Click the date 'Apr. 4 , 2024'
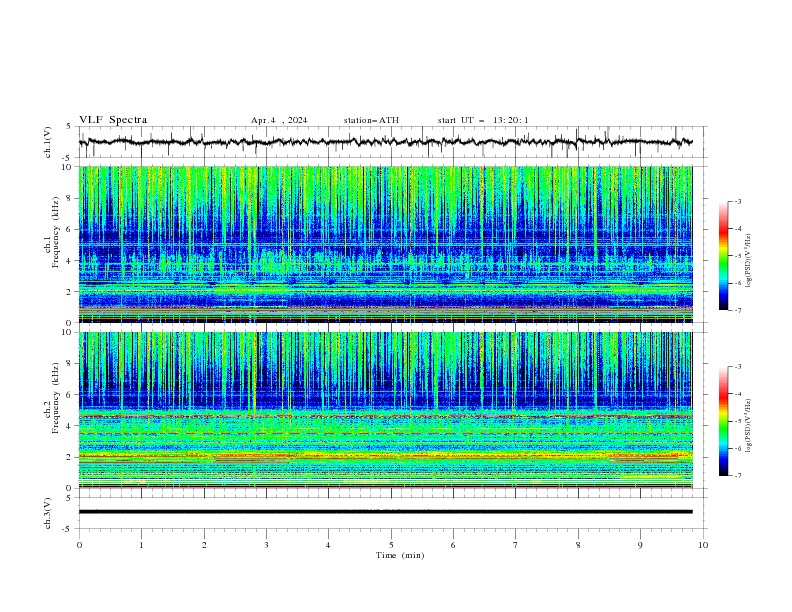The image size is (792, 612). point(279,120)
